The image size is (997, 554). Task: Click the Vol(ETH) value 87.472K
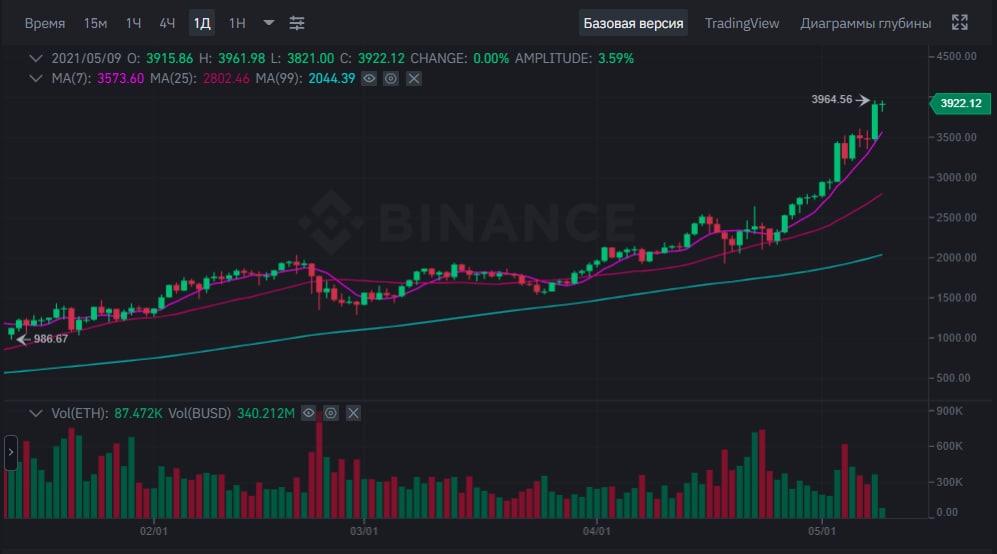pos(138,413)
